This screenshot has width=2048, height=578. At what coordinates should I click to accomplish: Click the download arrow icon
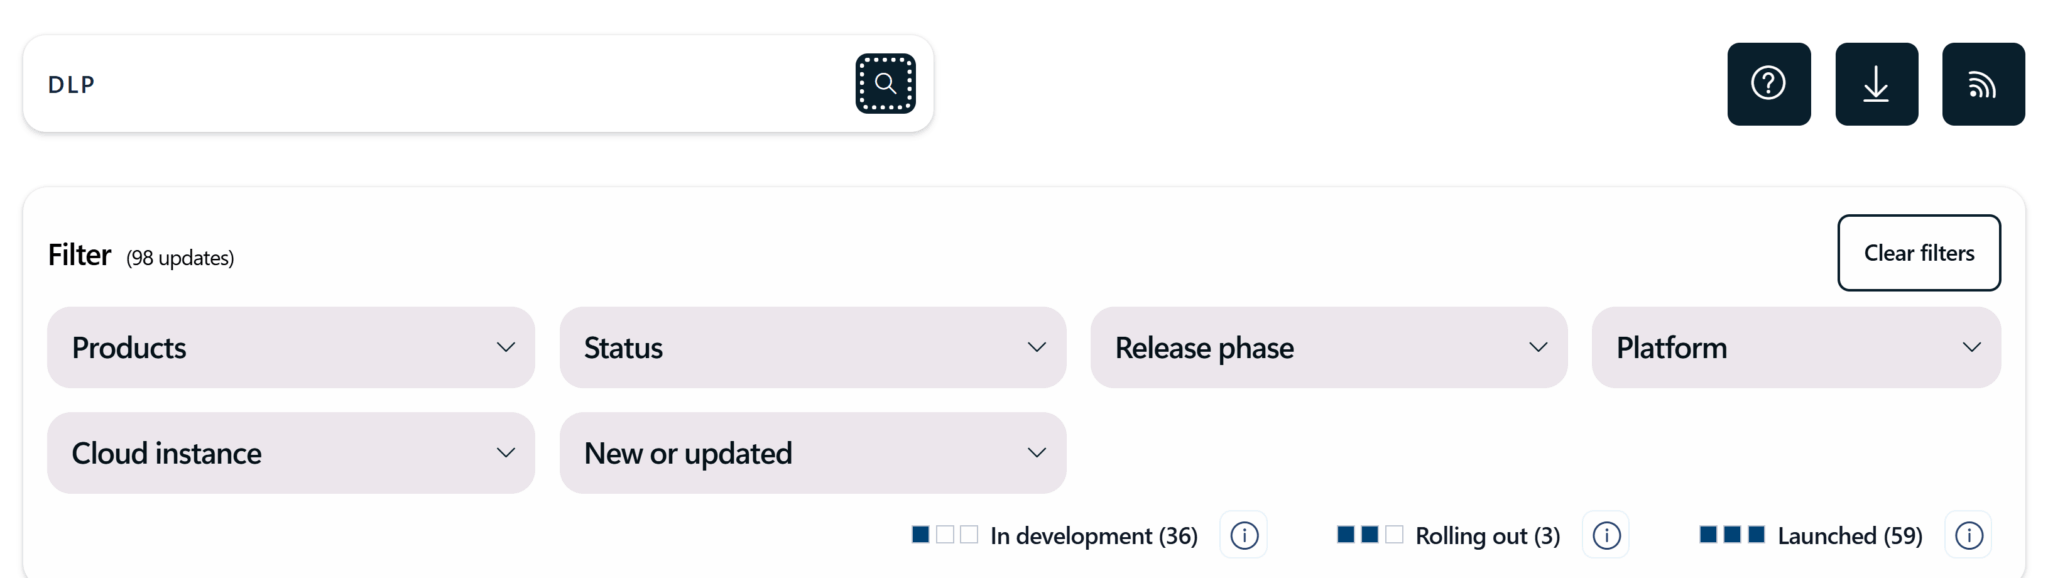coord(1876,84)
